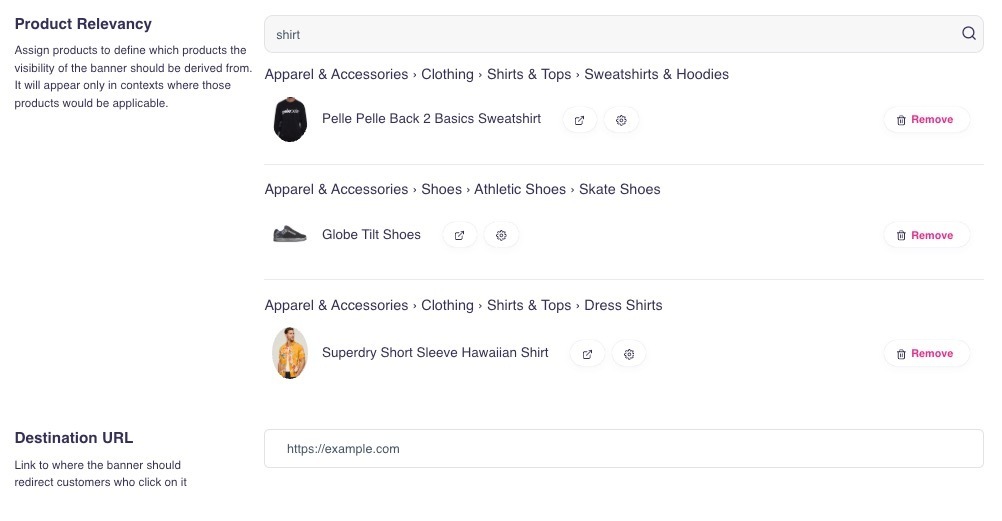Open settings gear for Pelle Pelle Sweatshirt

click(621, 120)
